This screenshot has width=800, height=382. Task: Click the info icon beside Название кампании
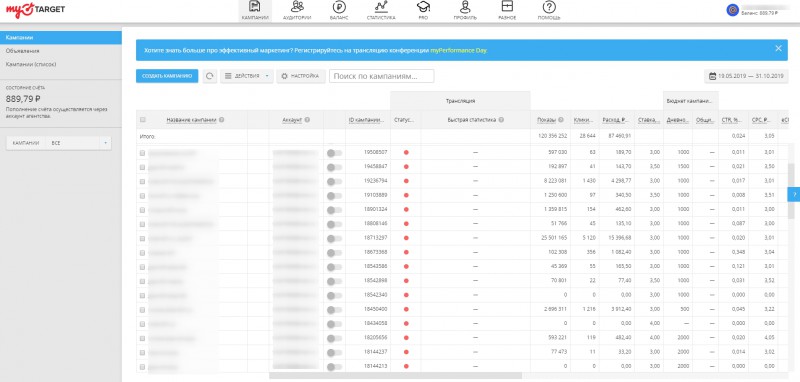pyautogui.click(x=222, y=120)
